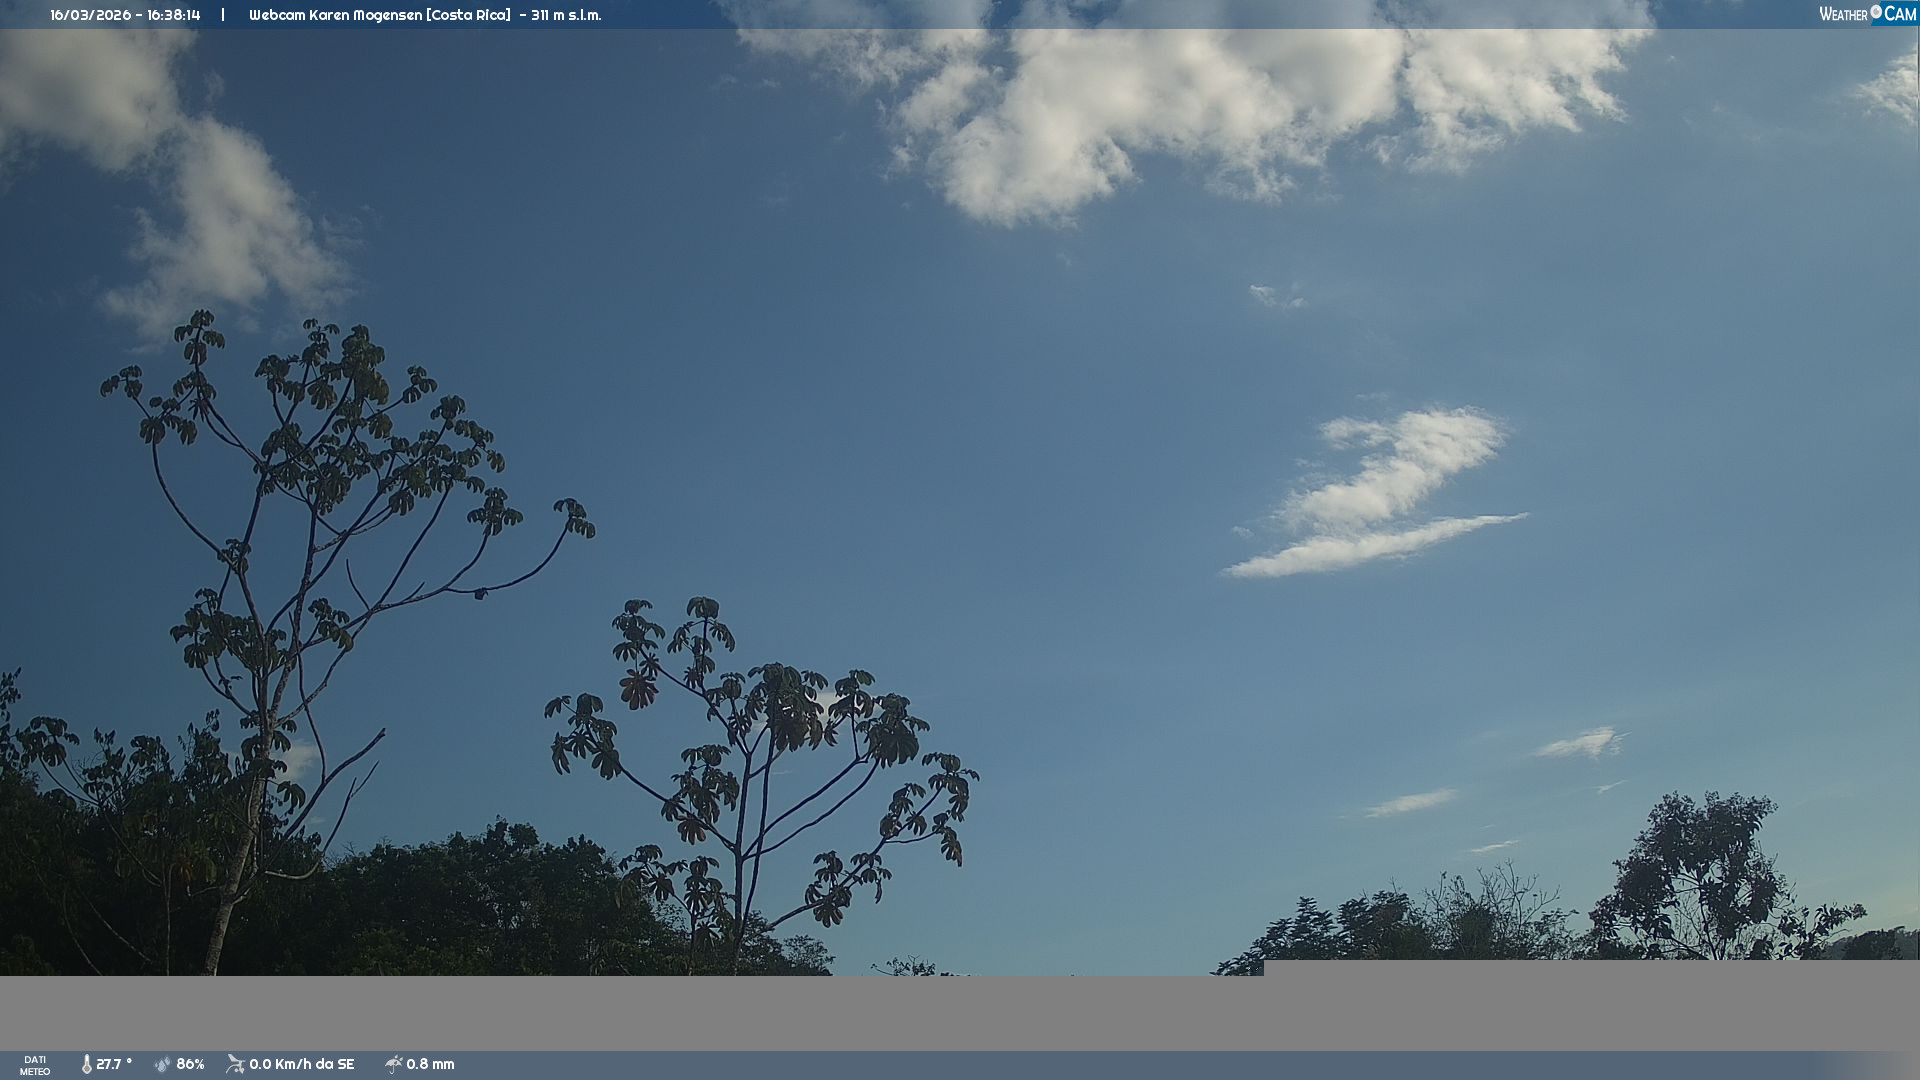Click the wind vane anemometer icon
The width and height of the screenshot is (1920, 1080).
tap(235, 1064)
